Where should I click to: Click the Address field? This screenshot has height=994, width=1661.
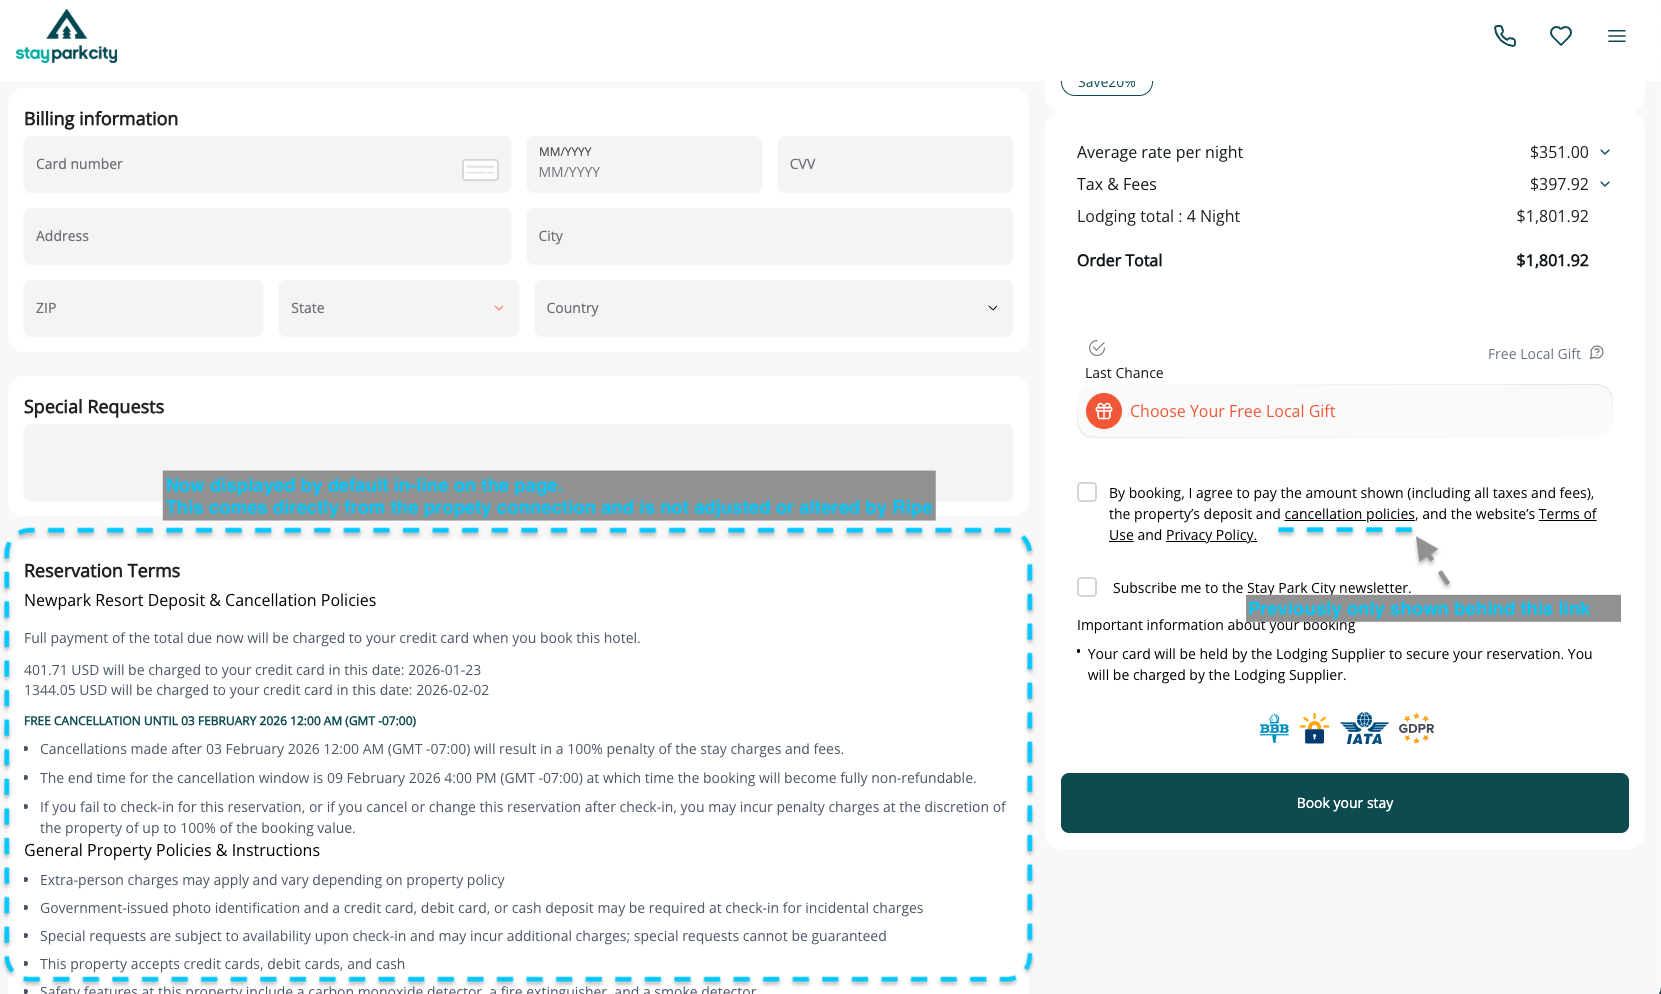click(x=267, y=236)
